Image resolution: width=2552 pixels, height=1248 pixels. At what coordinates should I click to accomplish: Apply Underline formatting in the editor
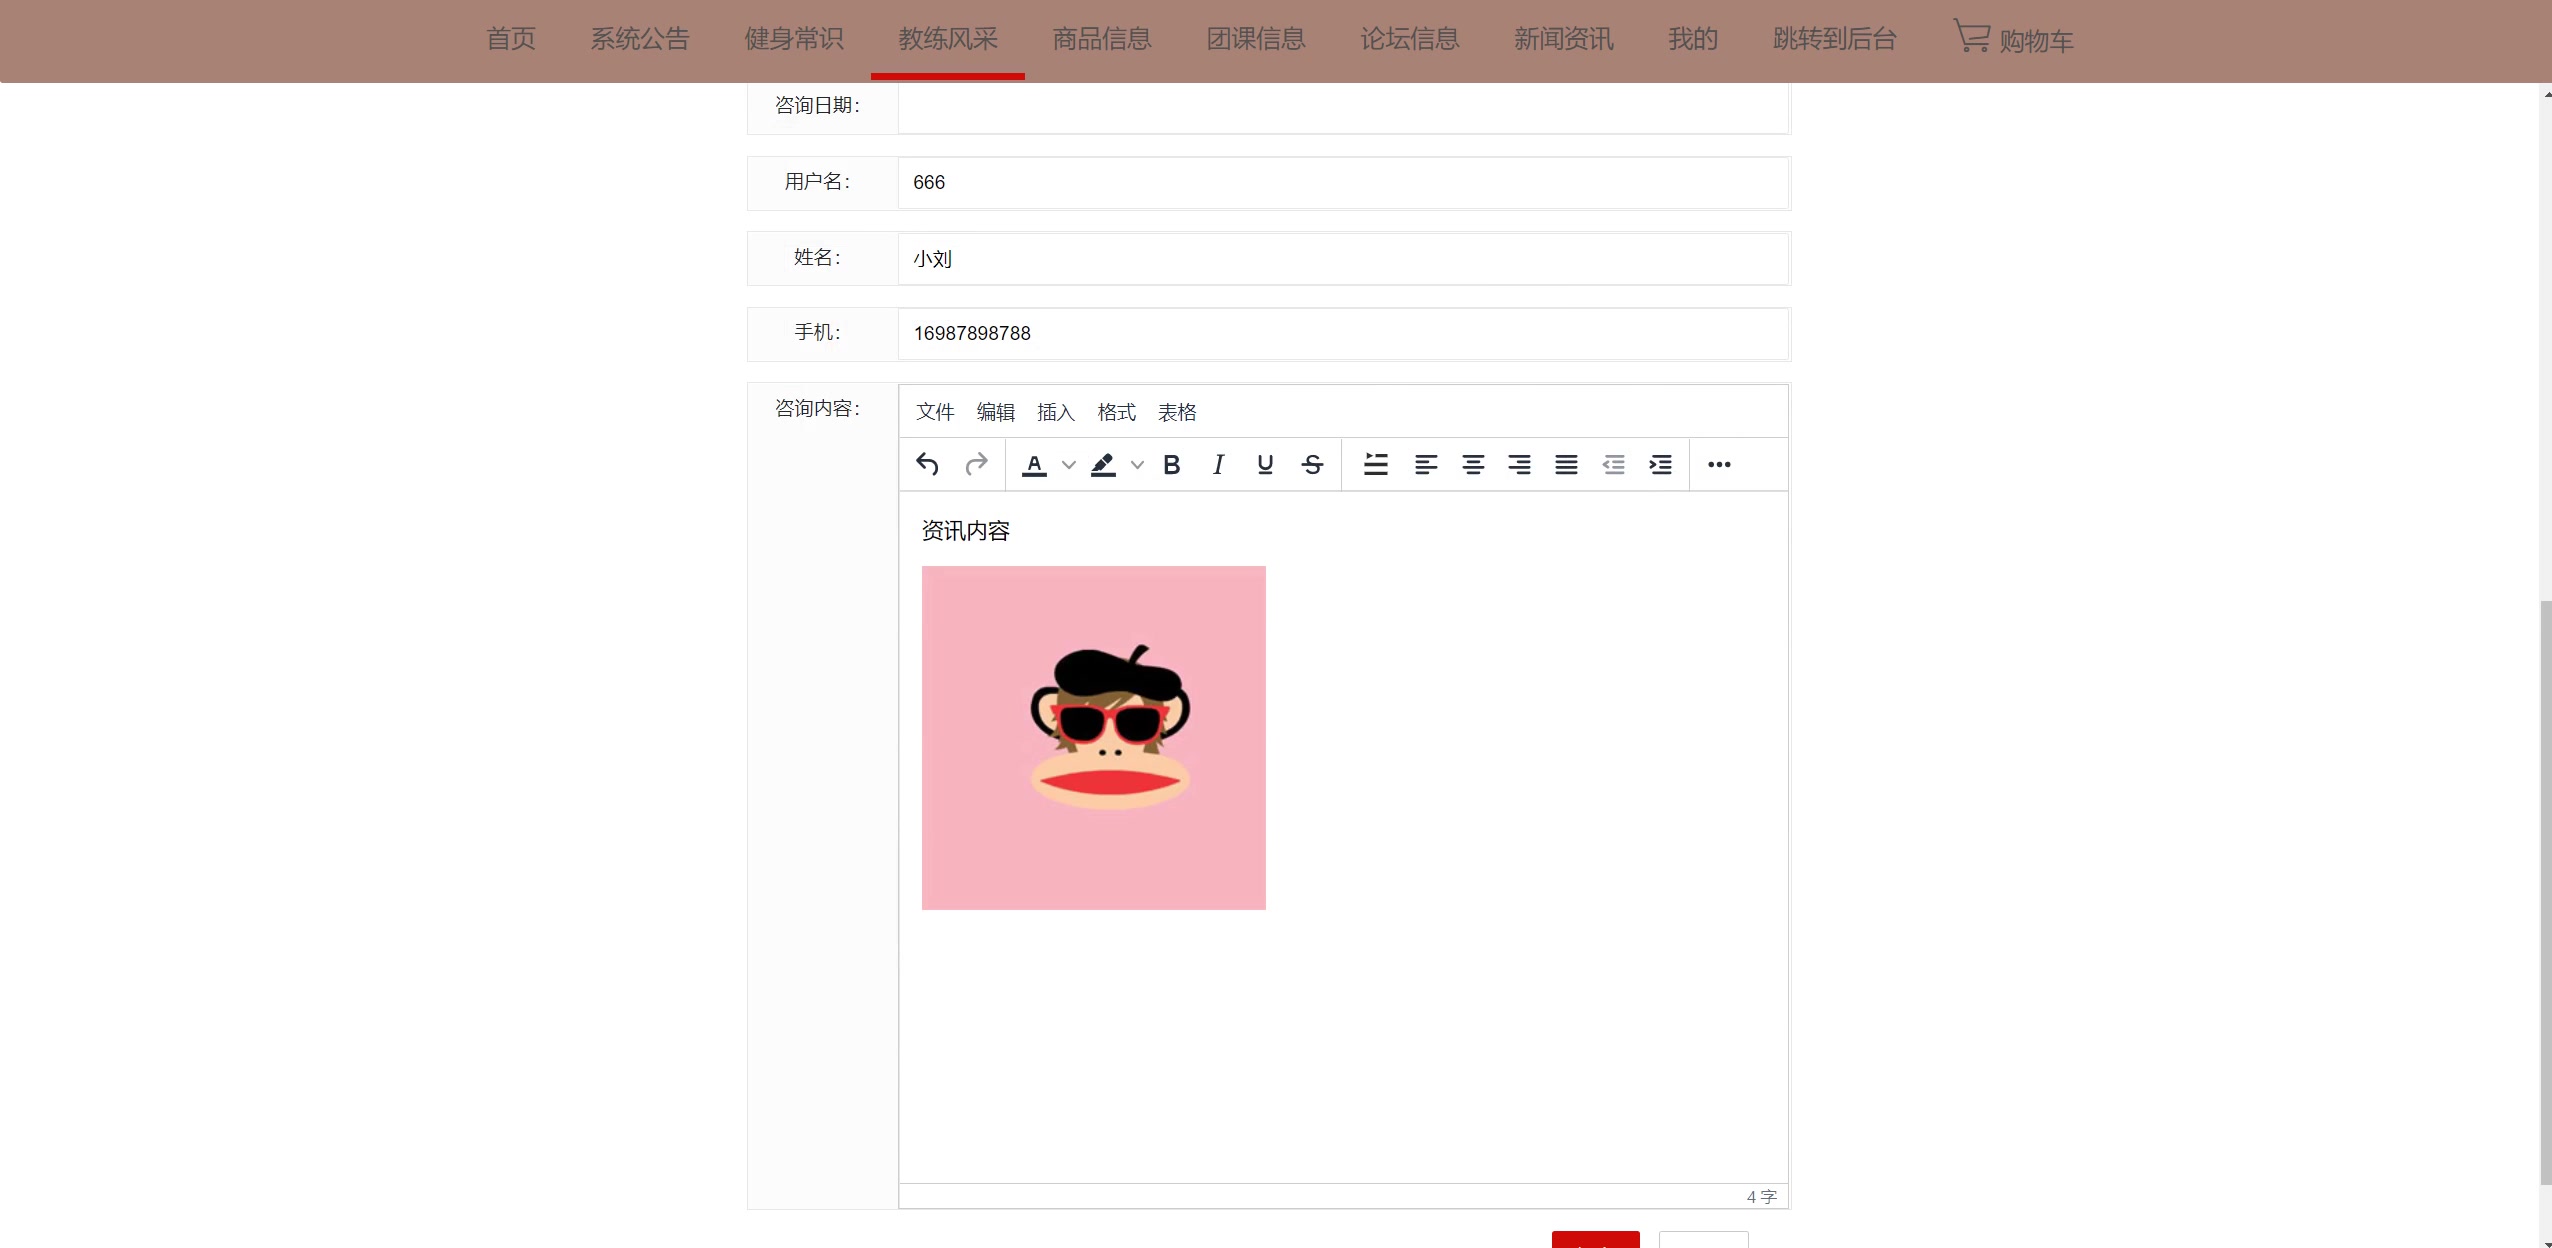1264,464
